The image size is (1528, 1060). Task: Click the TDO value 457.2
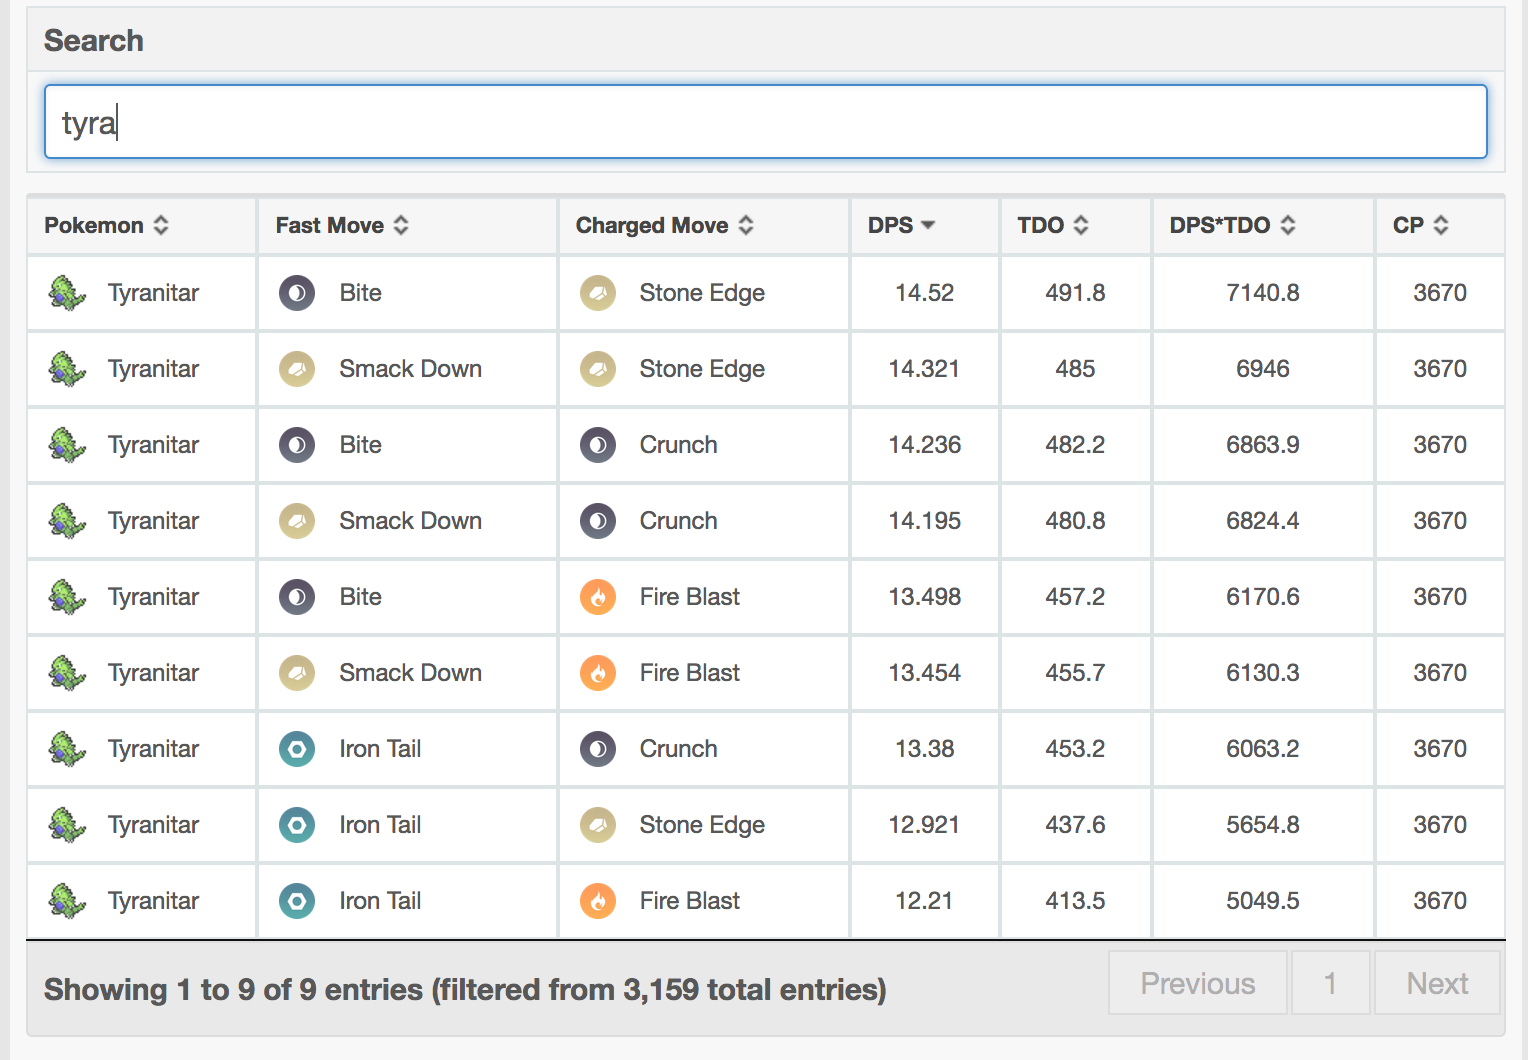tap(1076, 597)
